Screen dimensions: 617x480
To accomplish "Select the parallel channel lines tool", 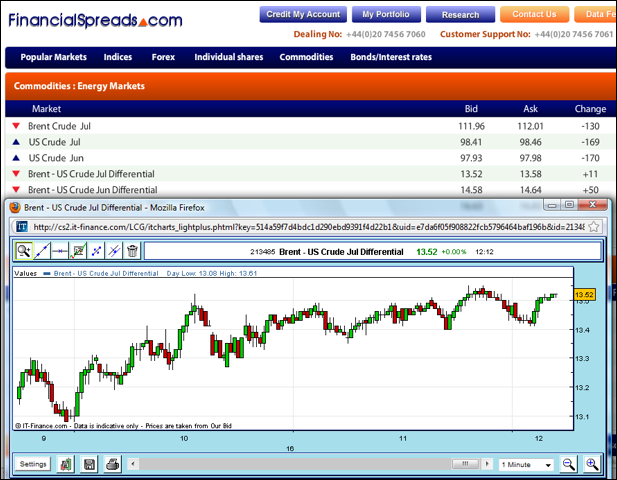I will click(114, 251).
